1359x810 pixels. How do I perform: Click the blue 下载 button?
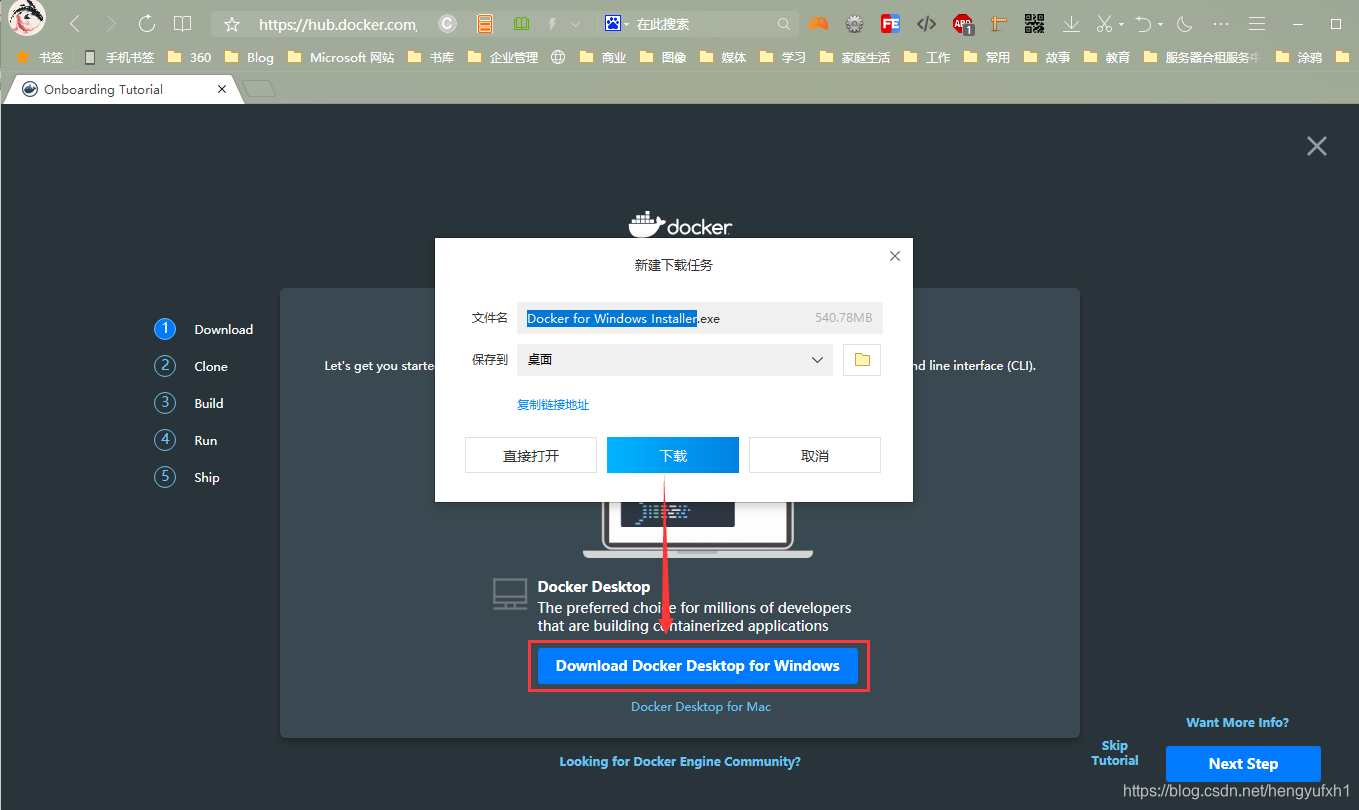coord(673,455)
